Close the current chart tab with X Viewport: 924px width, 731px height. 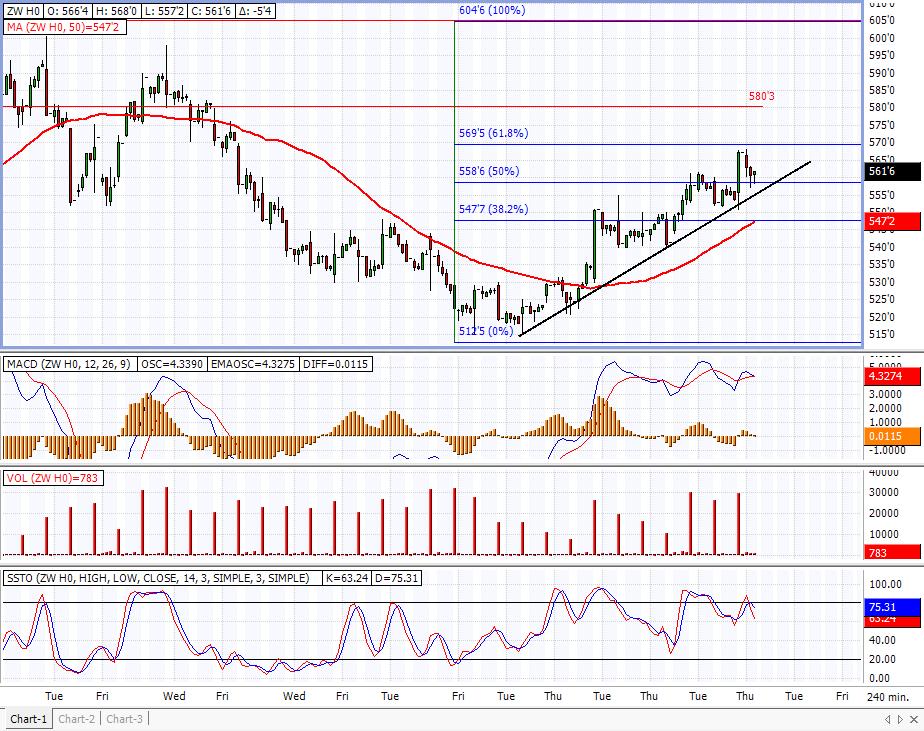click(x=912, y=720)
